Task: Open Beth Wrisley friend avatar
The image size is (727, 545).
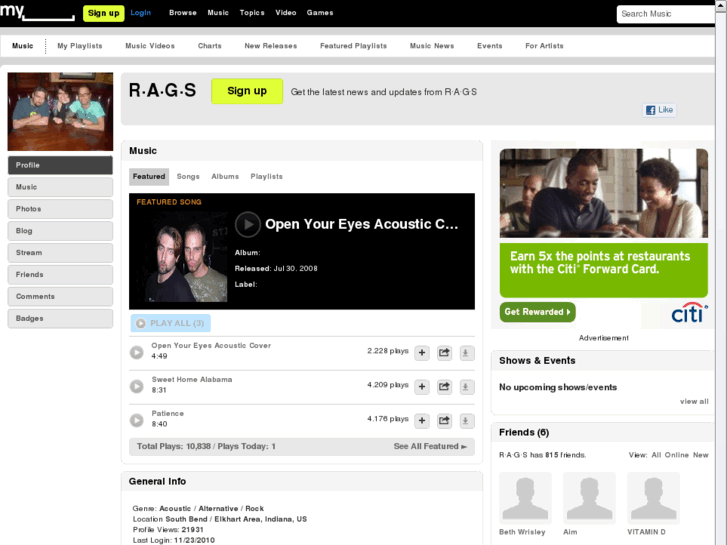Action: point(525,498)
